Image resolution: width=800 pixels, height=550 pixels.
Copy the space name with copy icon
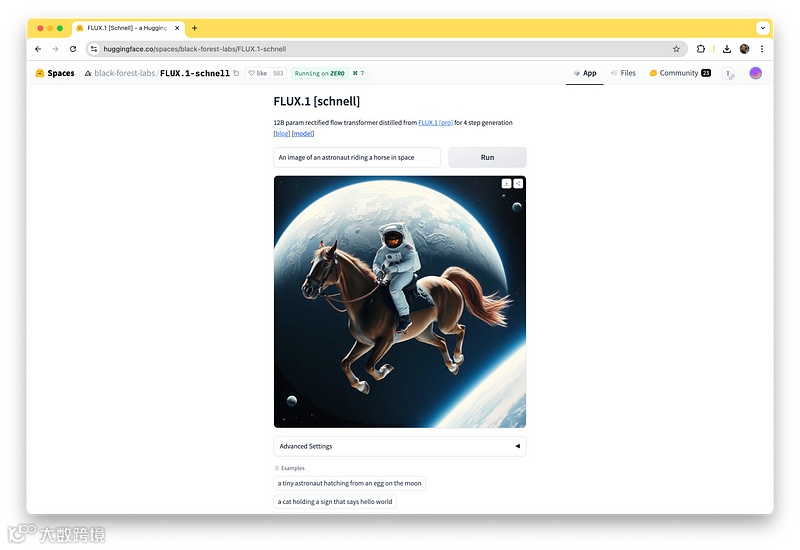tap(236, 73)
